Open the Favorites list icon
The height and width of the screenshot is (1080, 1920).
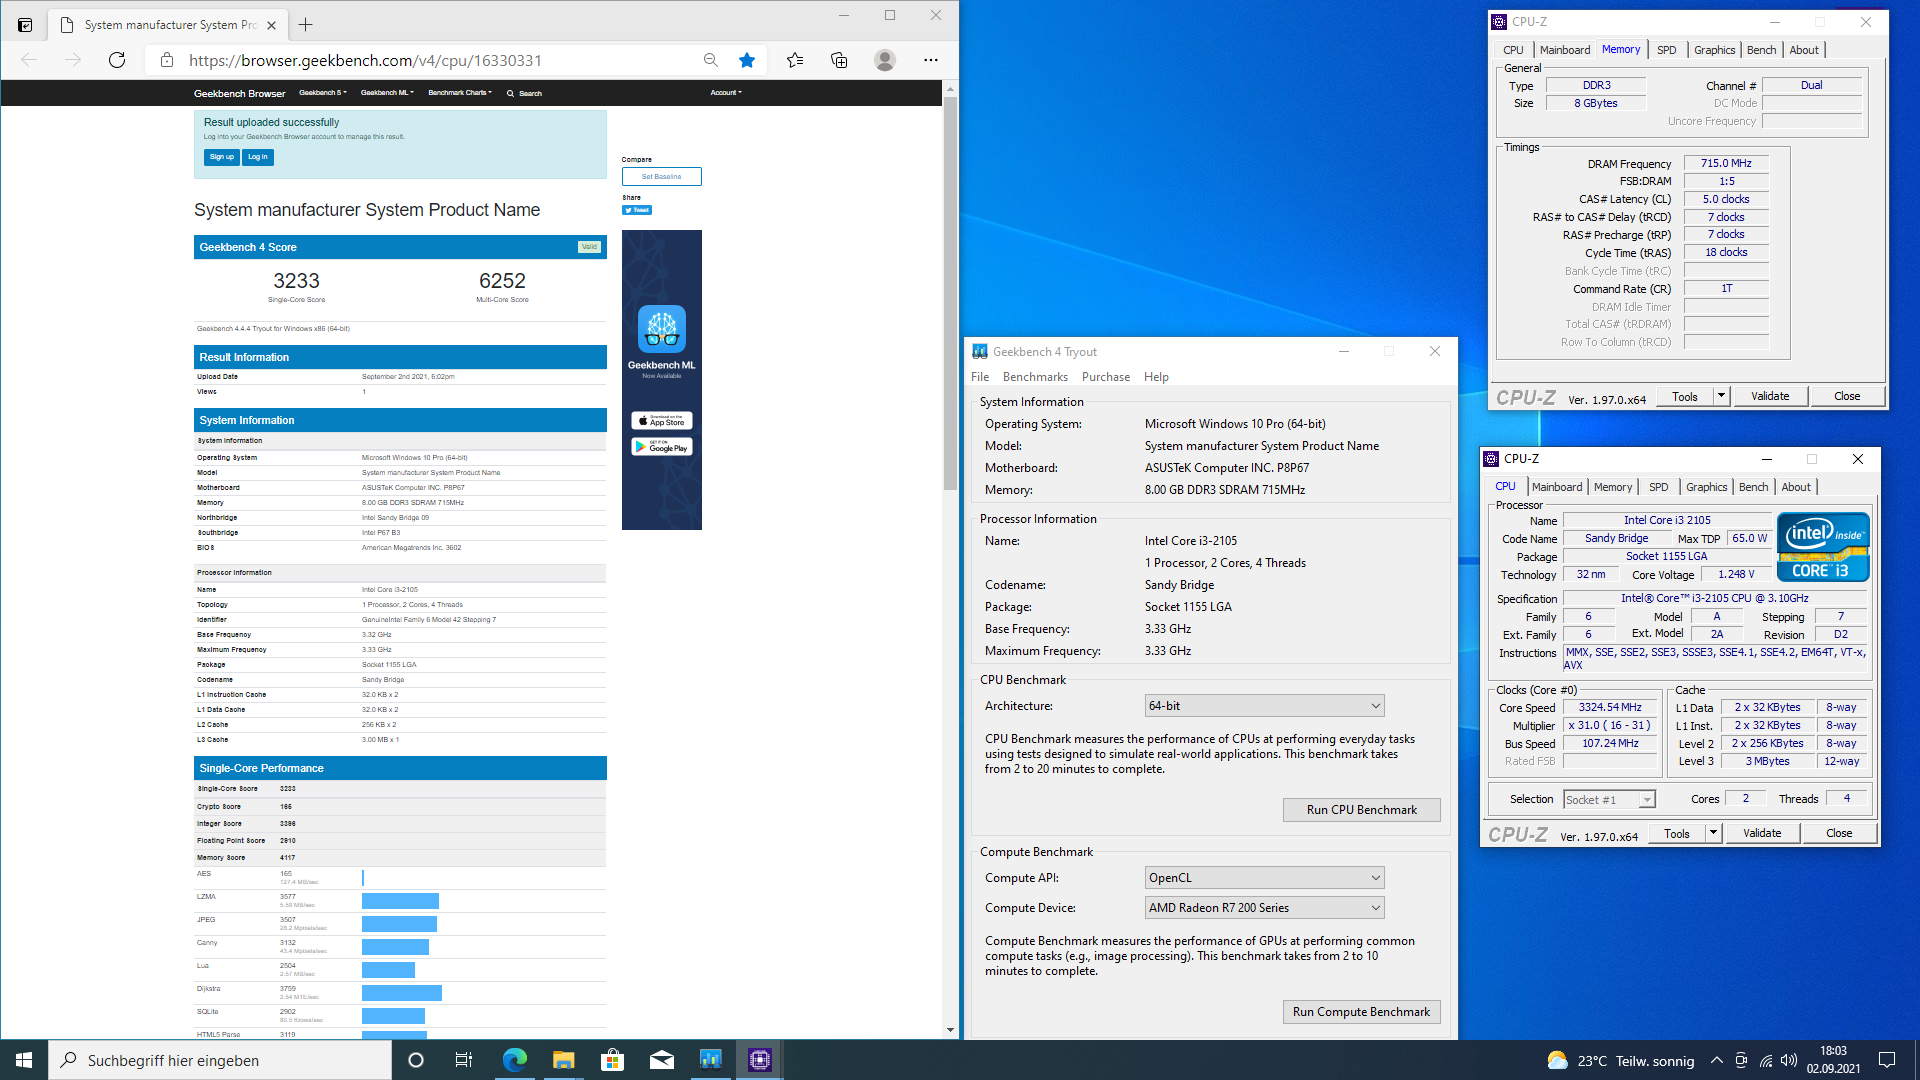[795, 60]
